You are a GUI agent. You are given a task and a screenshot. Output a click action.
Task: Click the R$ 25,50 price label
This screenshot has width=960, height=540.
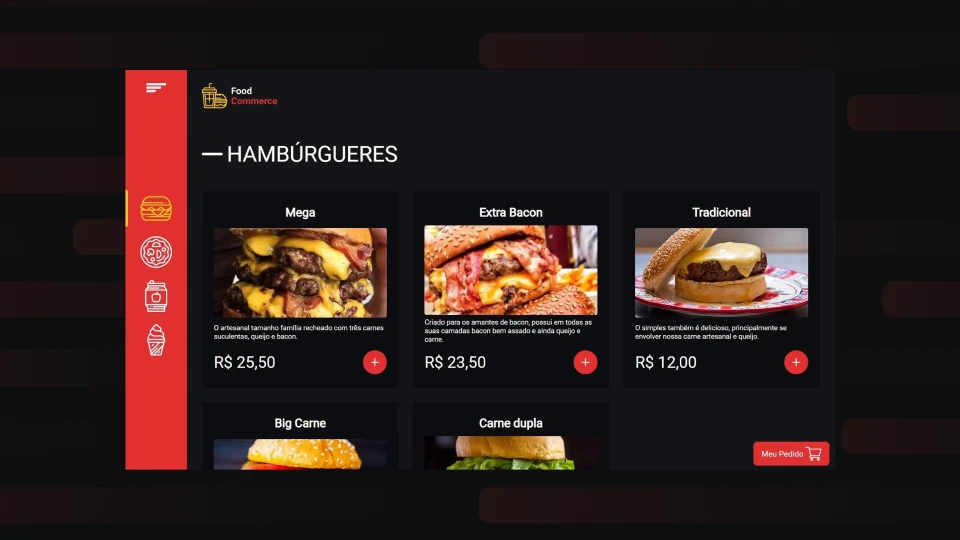pyautogui.click(x=244, y=362)
